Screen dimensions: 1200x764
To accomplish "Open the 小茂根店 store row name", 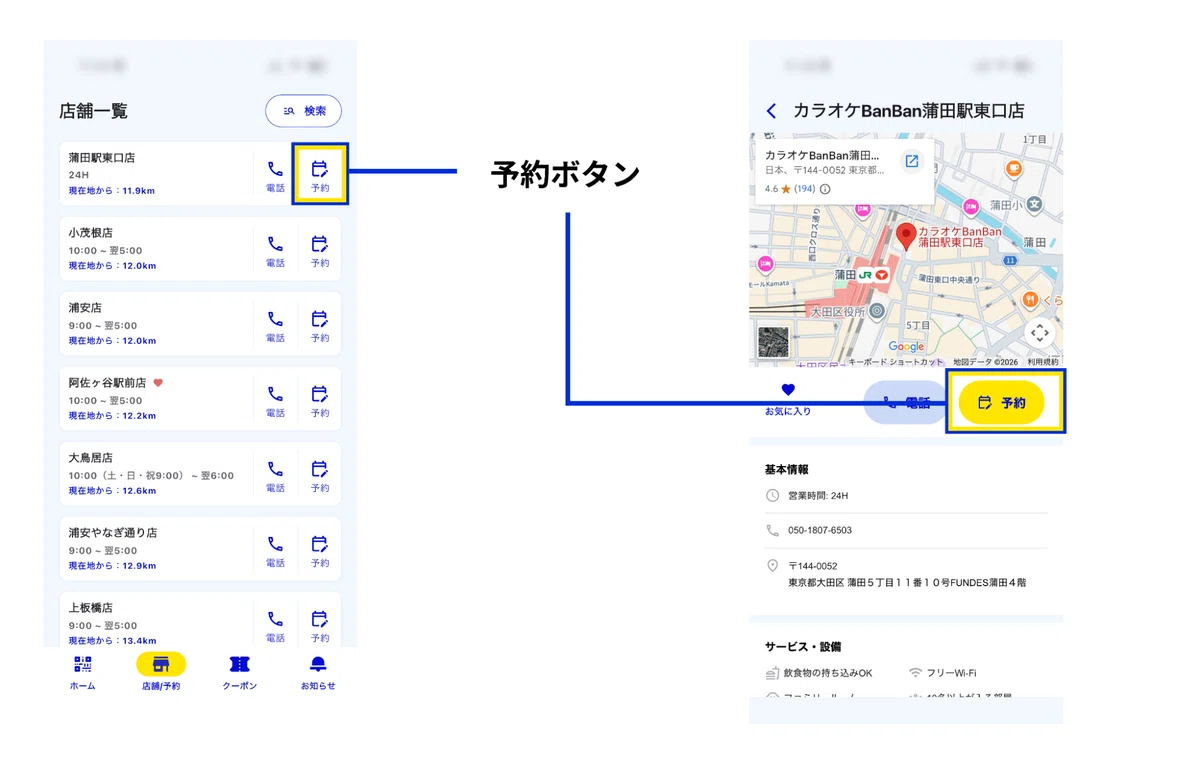I will 91,233.
